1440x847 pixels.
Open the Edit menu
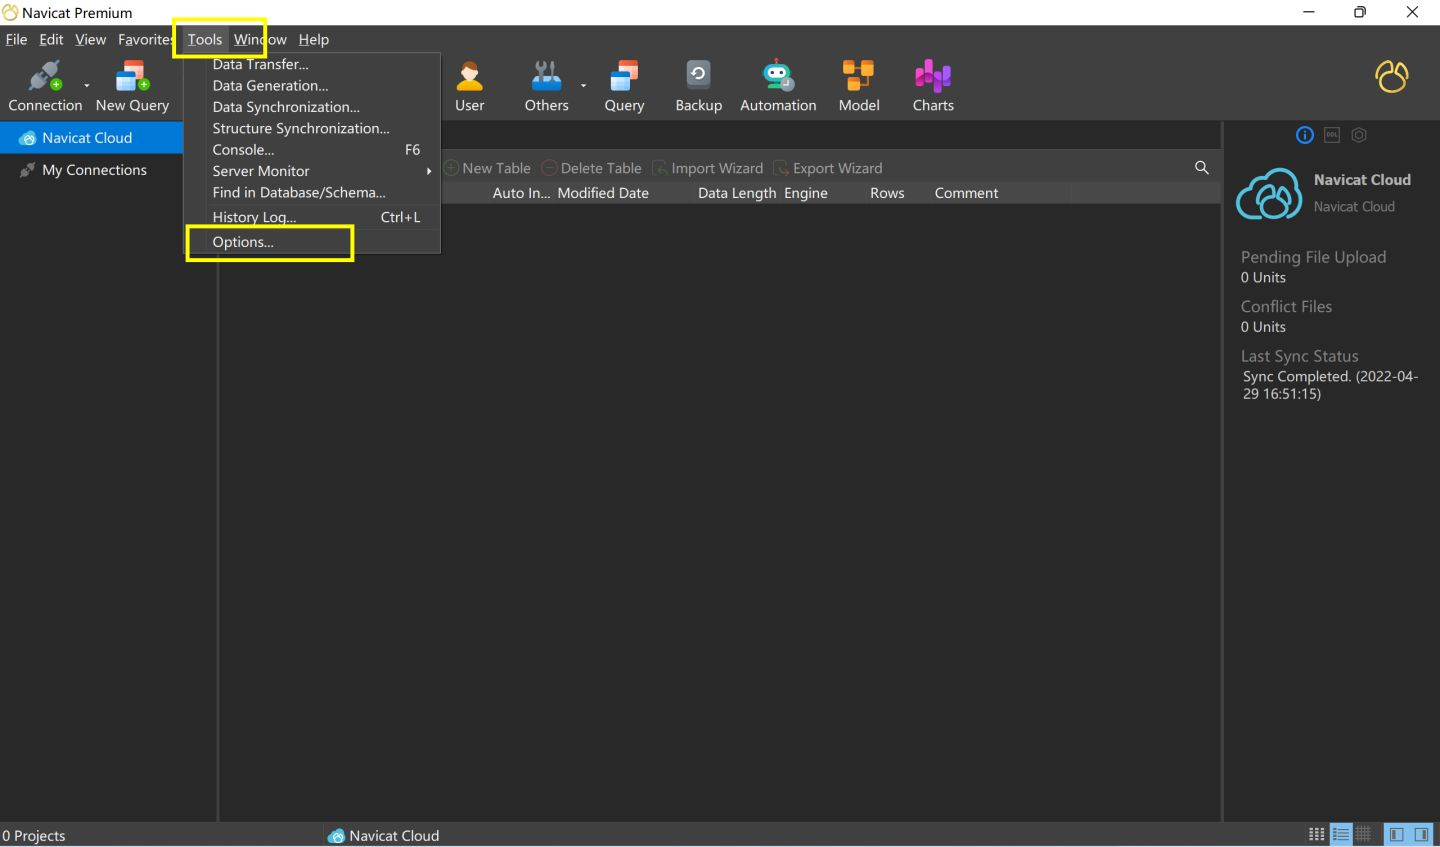(51, 39)
